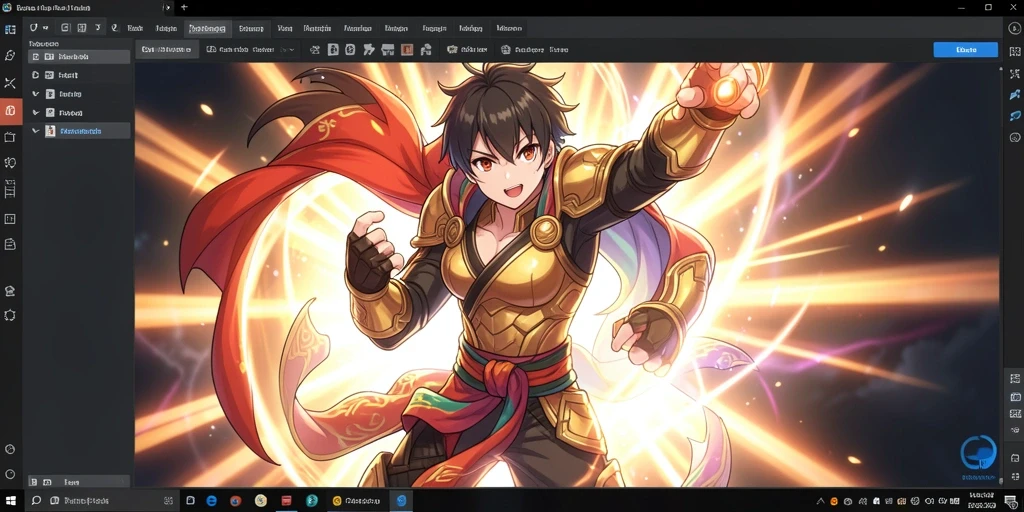
Task: Open the crossed-tools icon in the left sidebar
Action: coord(10,82)
